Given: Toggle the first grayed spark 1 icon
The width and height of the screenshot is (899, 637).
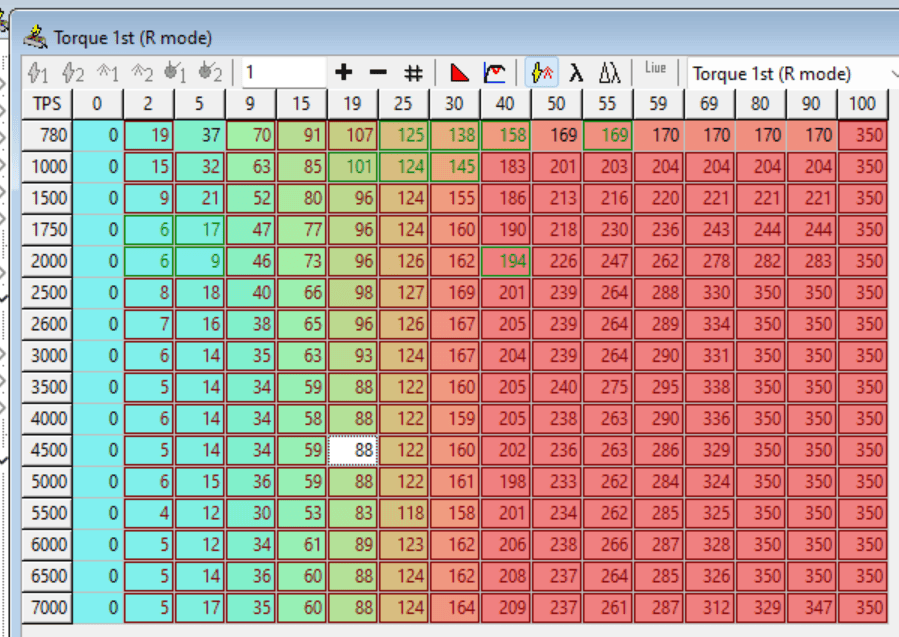Looking at the screenshot, I should pos(38,73).
